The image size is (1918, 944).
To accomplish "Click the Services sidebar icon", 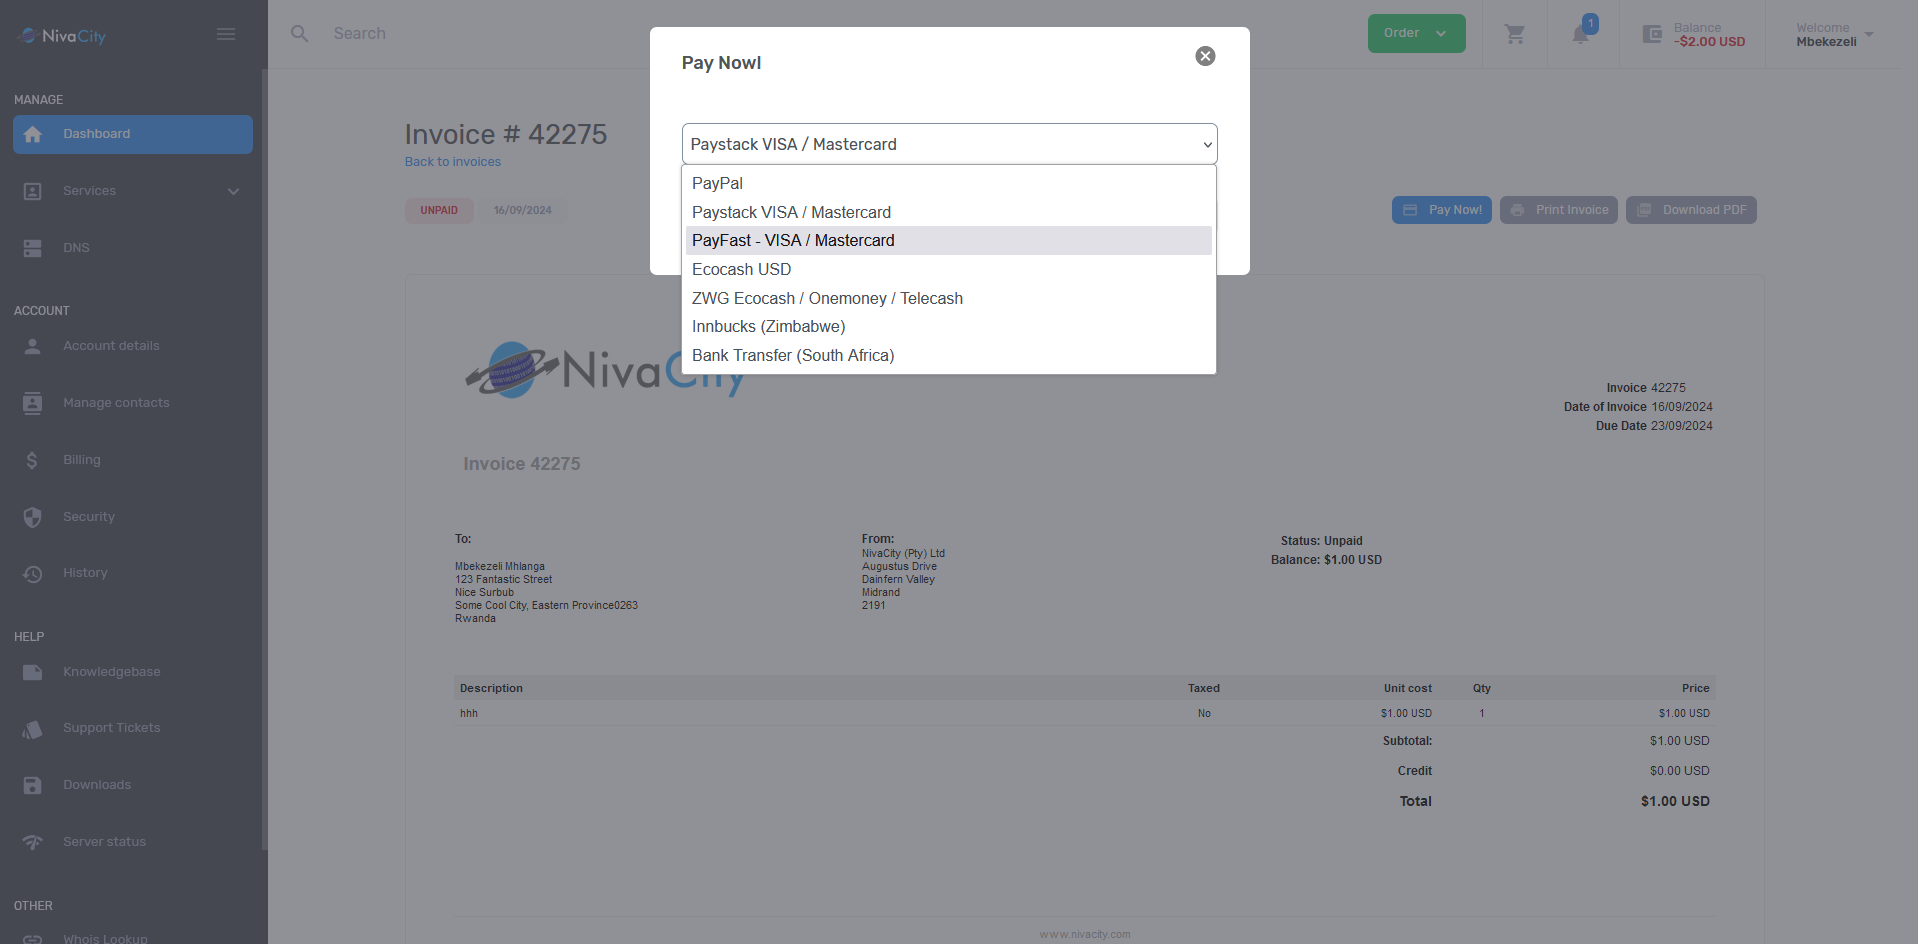I will tap(33, 191).
